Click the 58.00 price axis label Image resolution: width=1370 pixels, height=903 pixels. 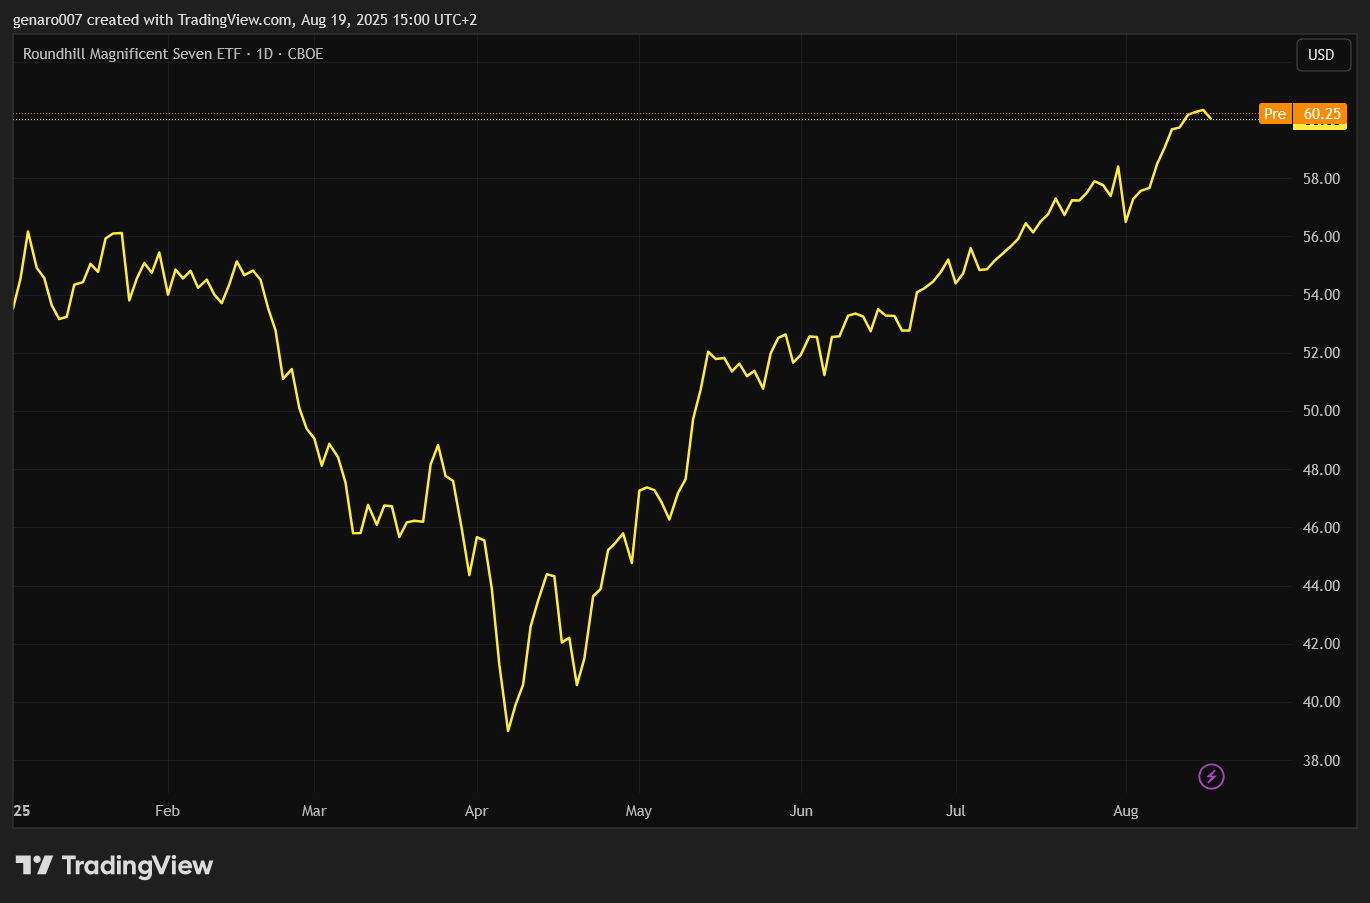click(1321, 179)
